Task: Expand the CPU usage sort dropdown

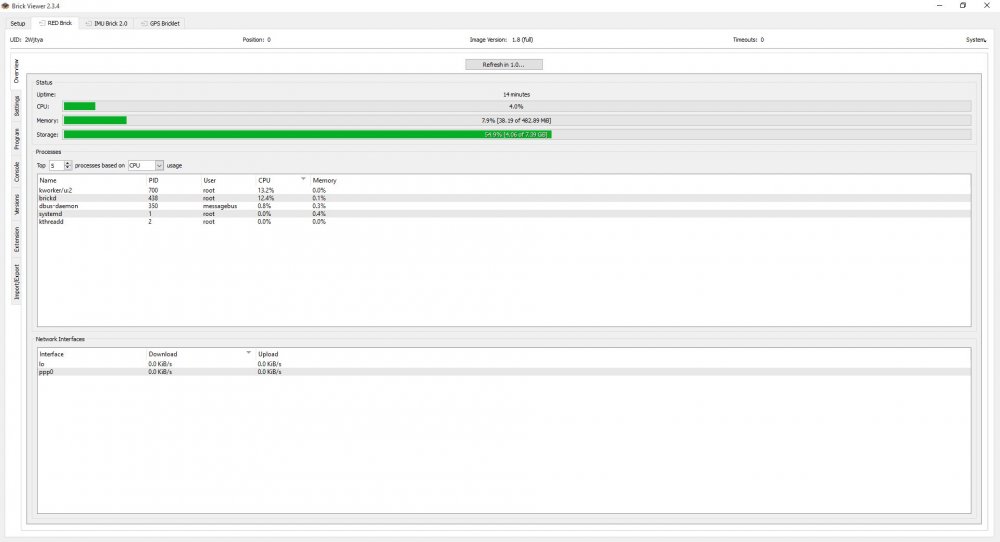Action: pyautogui.click(x=158, y=165)
